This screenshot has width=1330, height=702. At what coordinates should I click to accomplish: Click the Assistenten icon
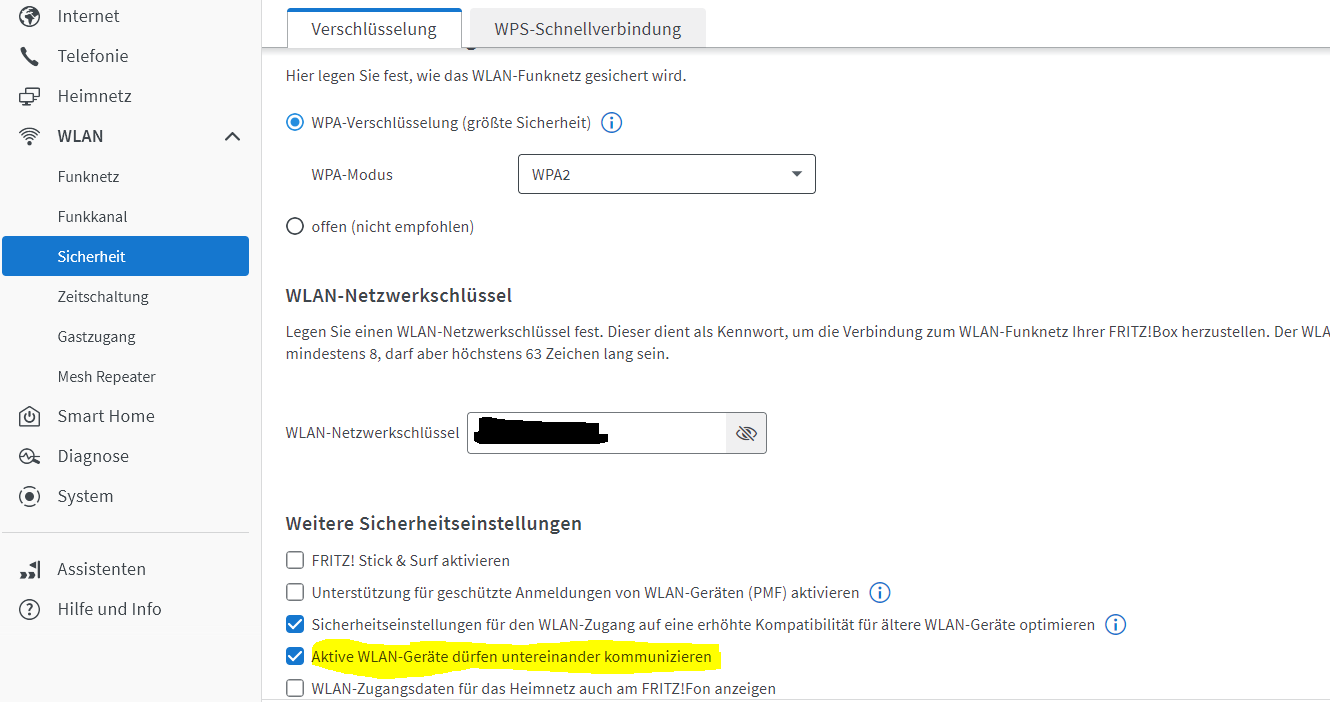point(30,569)
